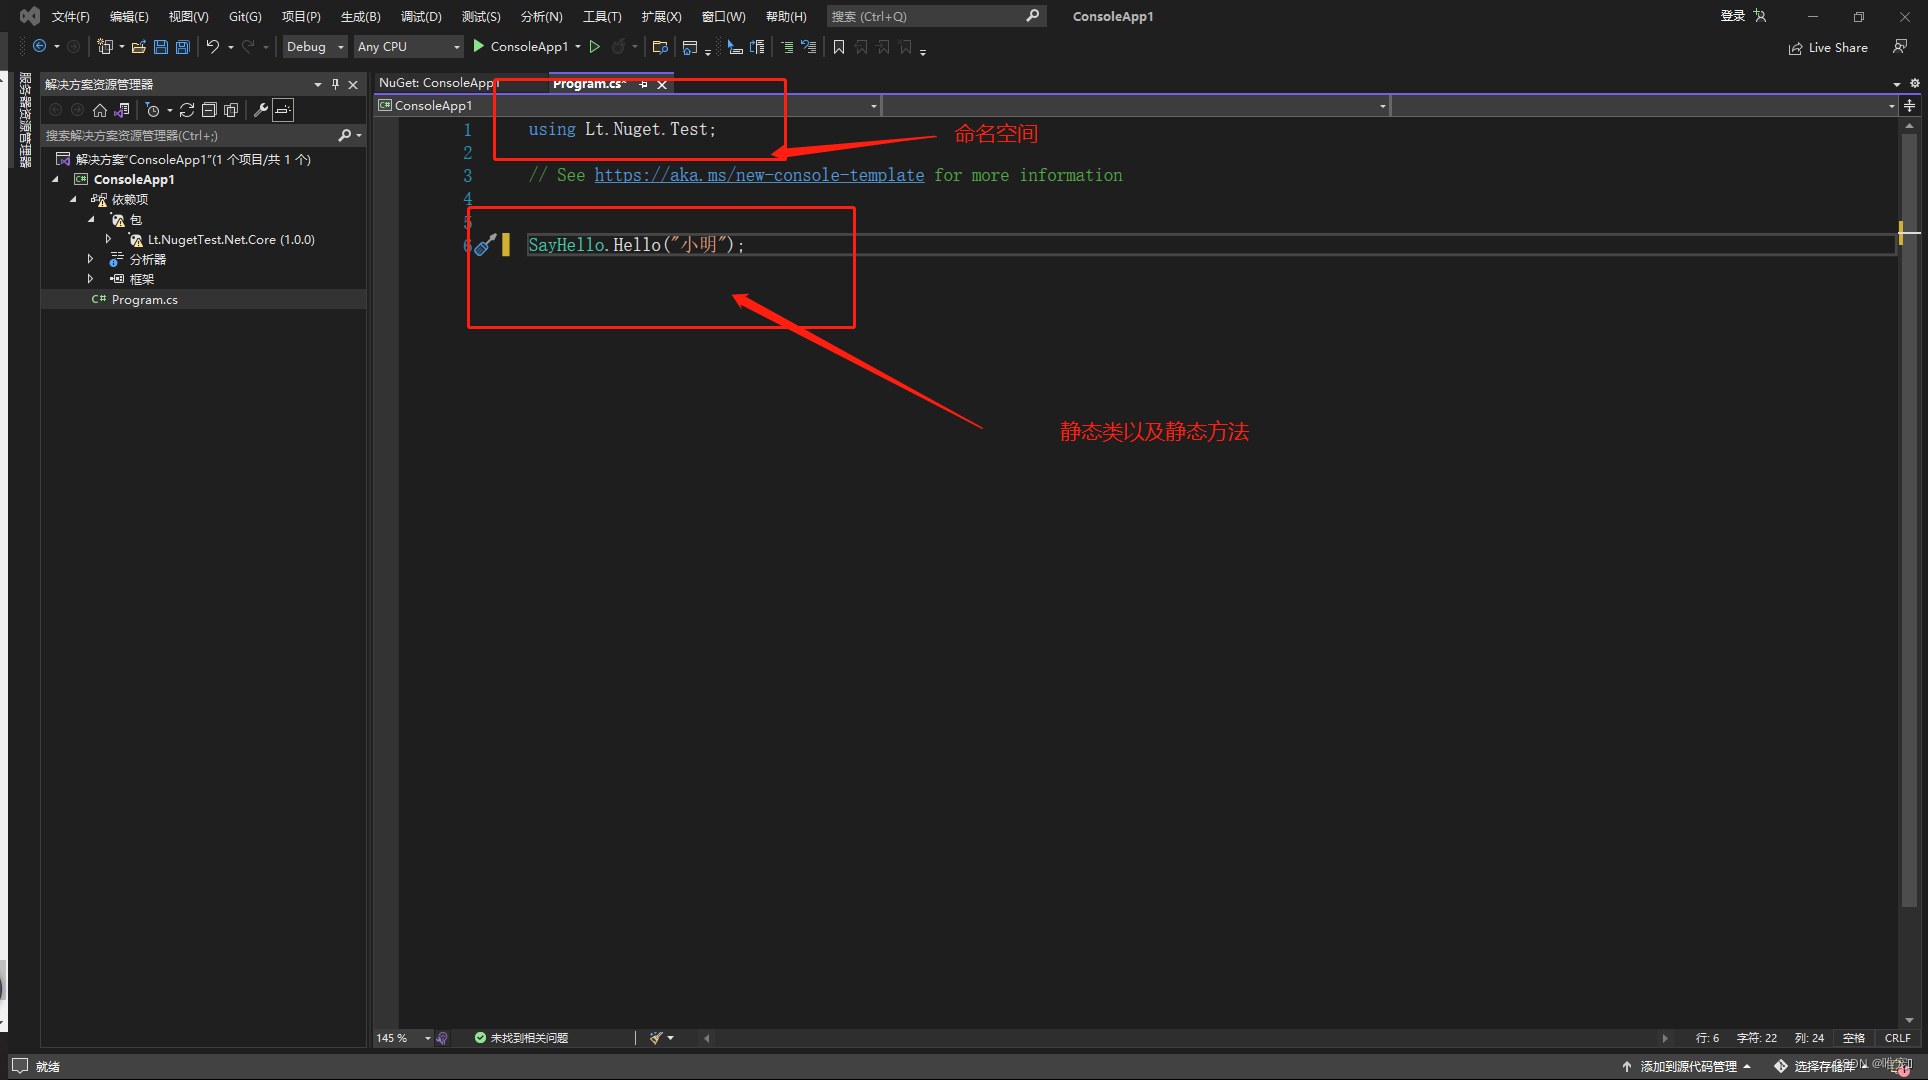
Task: Open the Debug configuration dropdown
Action: tap(314, 47)
